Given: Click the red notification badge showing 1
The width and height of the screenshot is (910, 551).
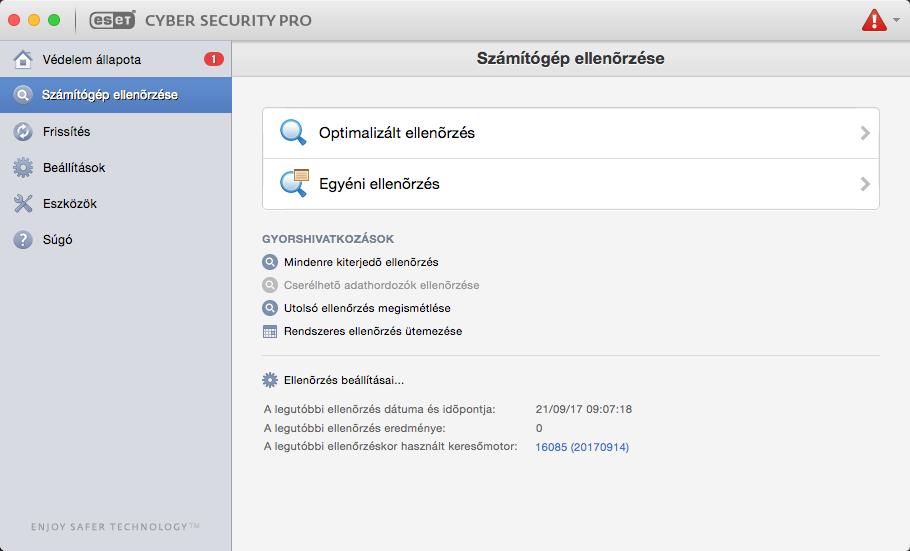Looking at the screenshot, I should pos(214,59).
